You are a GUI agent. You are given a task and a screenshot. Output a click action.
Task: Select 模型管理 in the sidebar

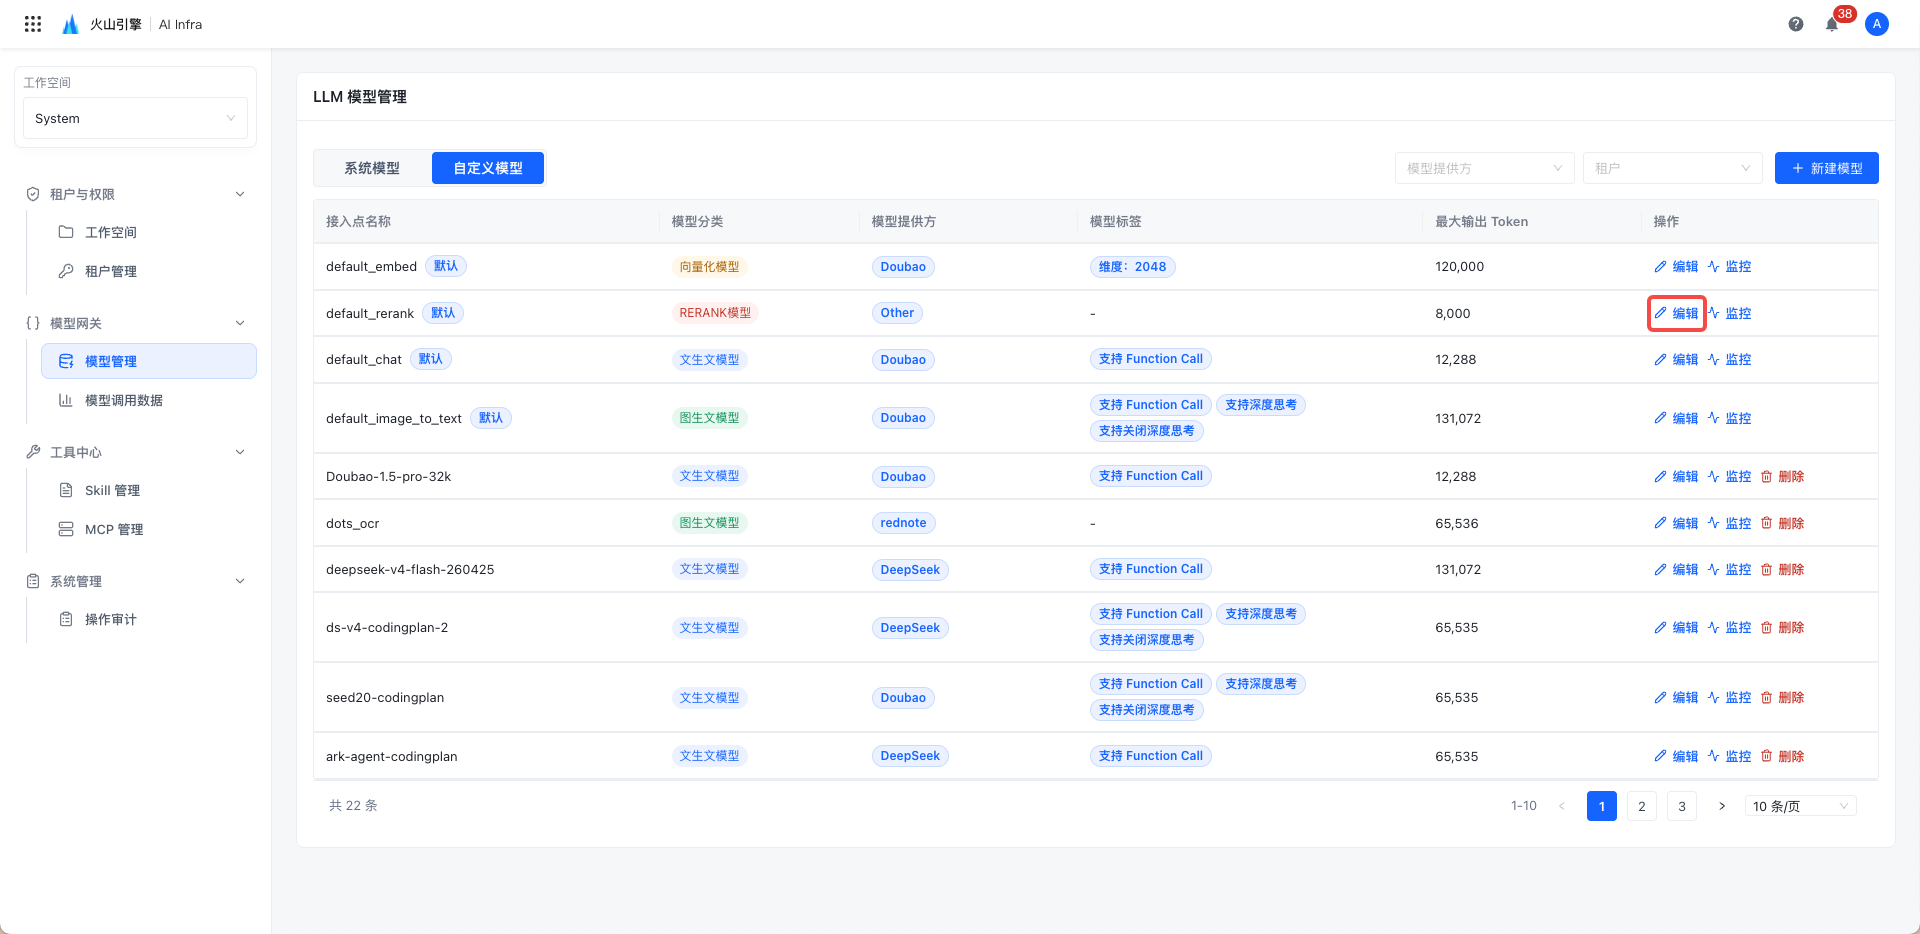click(x=149, y=361)
